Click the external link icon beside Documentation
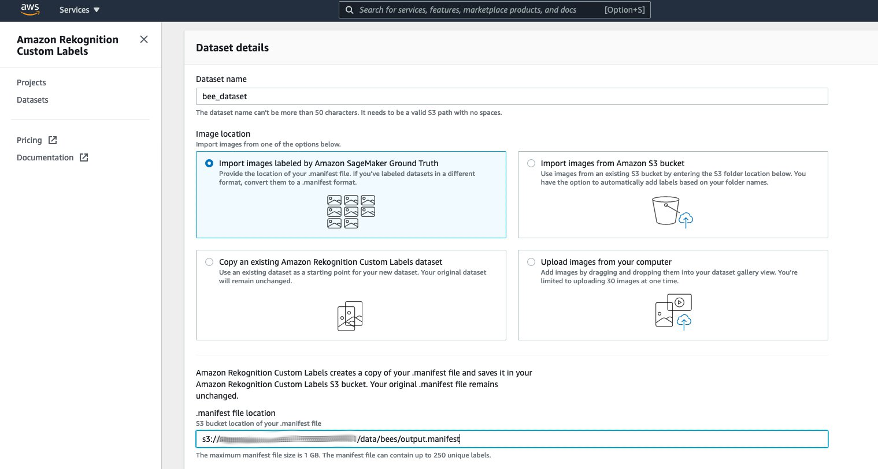 pos(84,158)
